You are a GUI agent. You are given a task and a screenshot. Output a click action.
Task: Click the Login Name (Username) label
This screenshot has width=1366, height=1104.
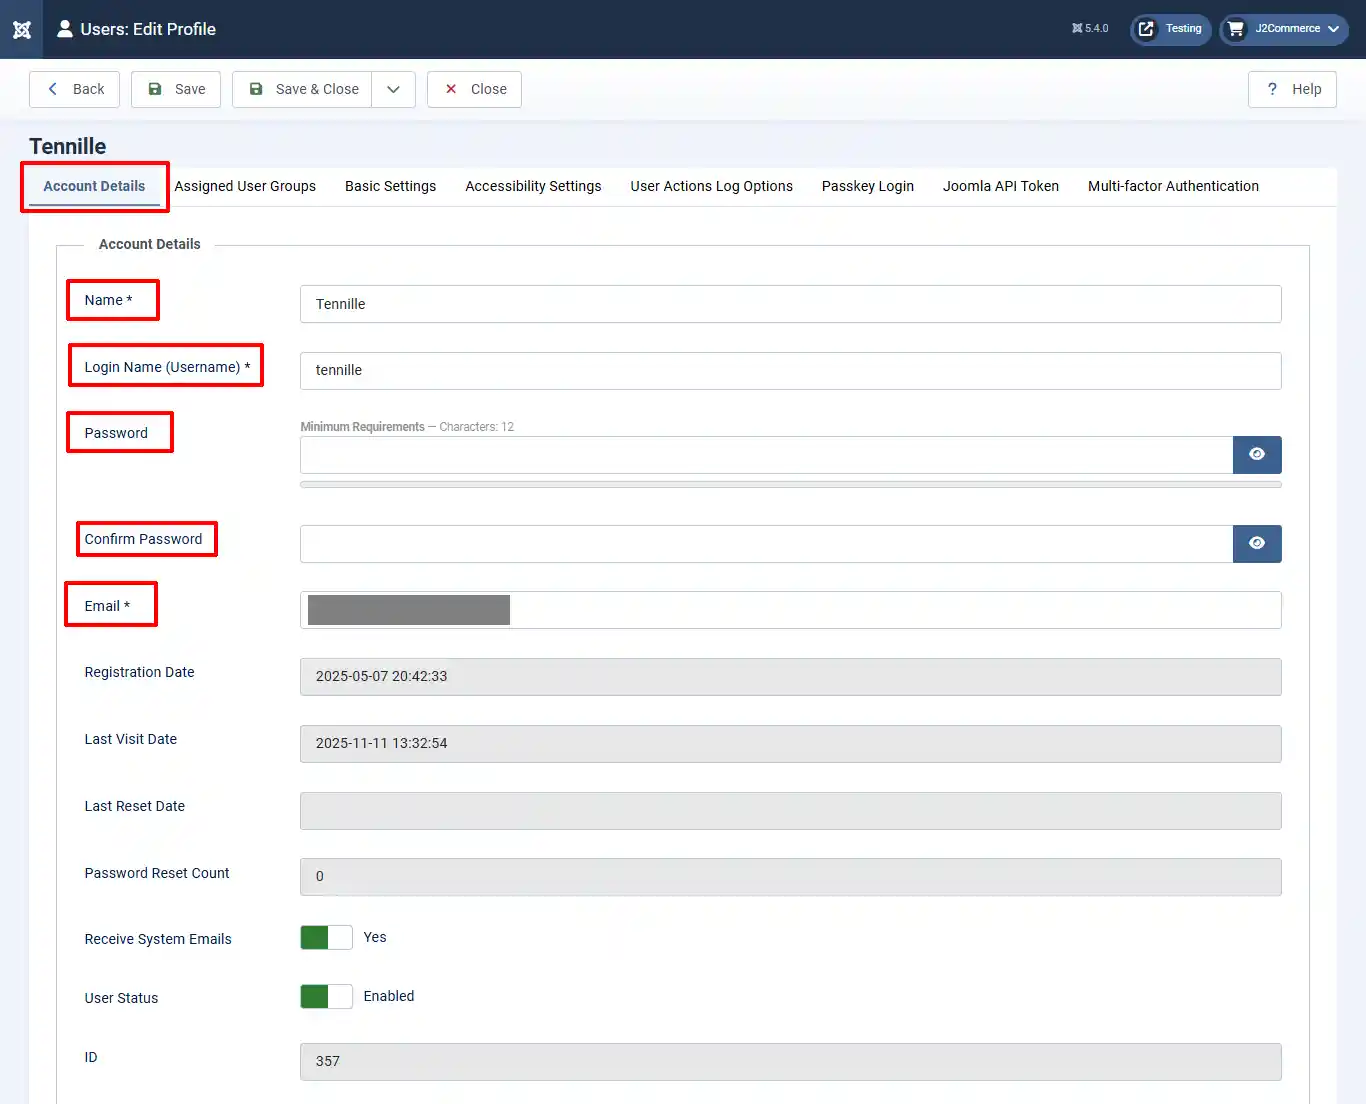[x=167, y=367]
